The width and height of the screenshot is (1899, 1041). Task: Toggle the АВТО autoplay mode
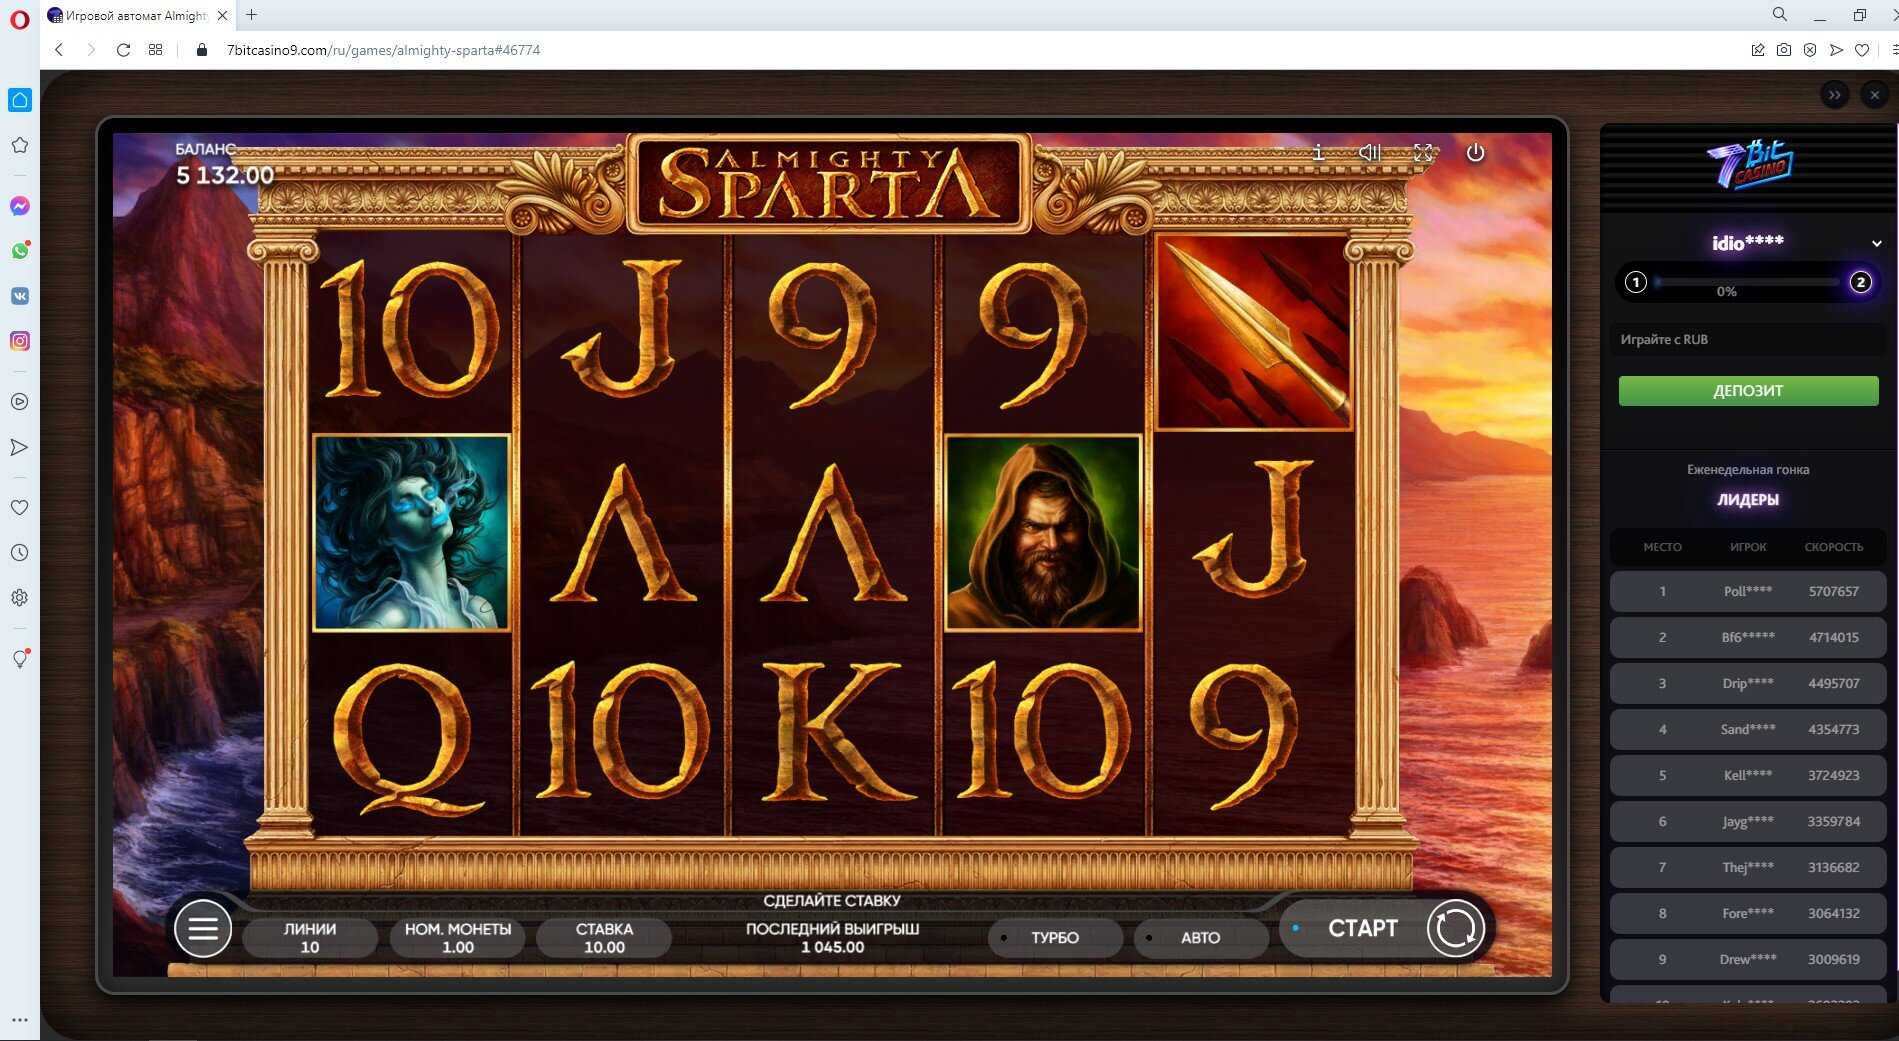coord(1200,937)
